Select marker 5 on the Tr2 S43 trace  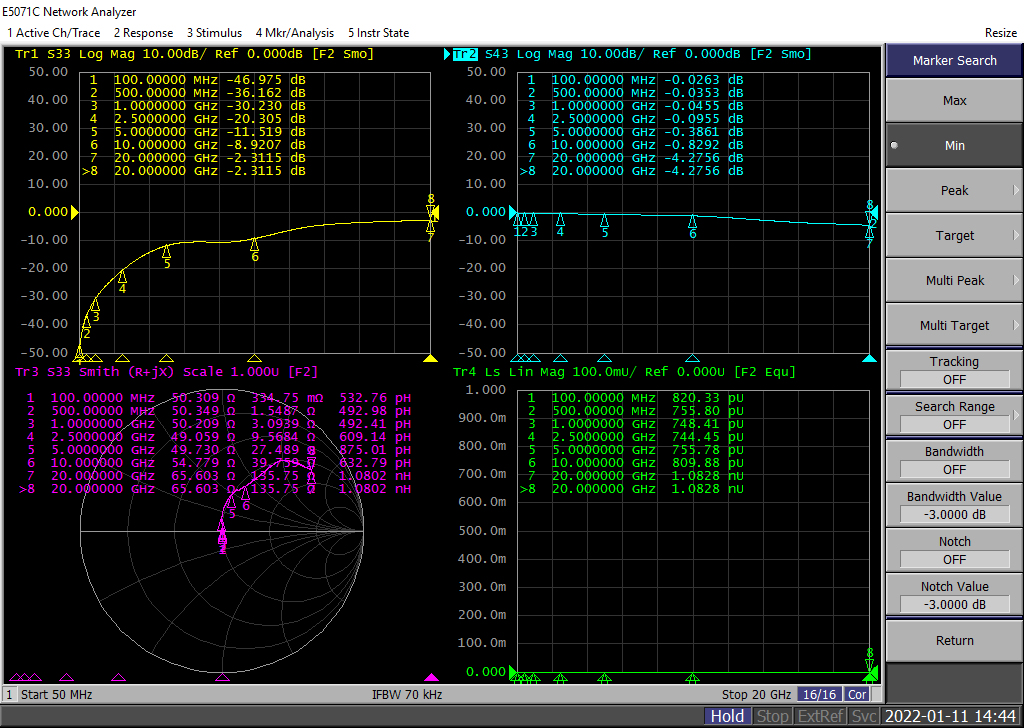click(x=604, y=221)
